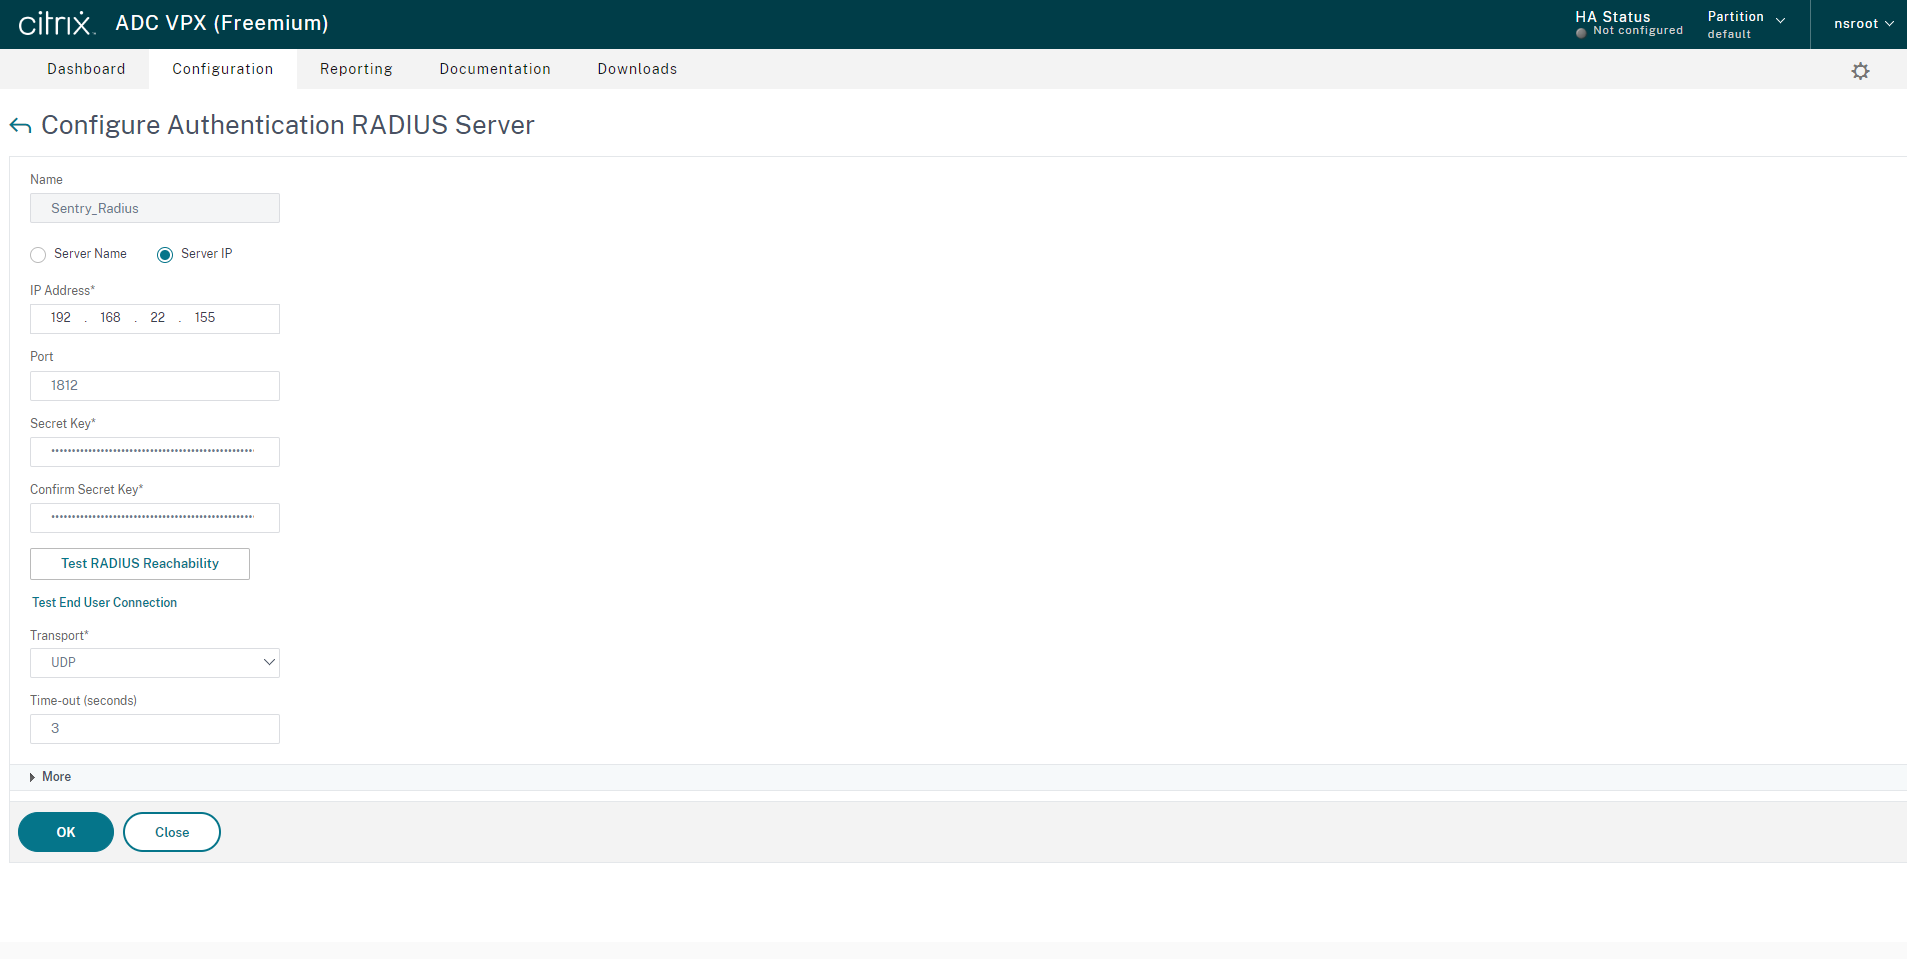This screenshot has height=959, width=1907.
Task: Click the collapse triangle next to More
Action: pos(32,777)
